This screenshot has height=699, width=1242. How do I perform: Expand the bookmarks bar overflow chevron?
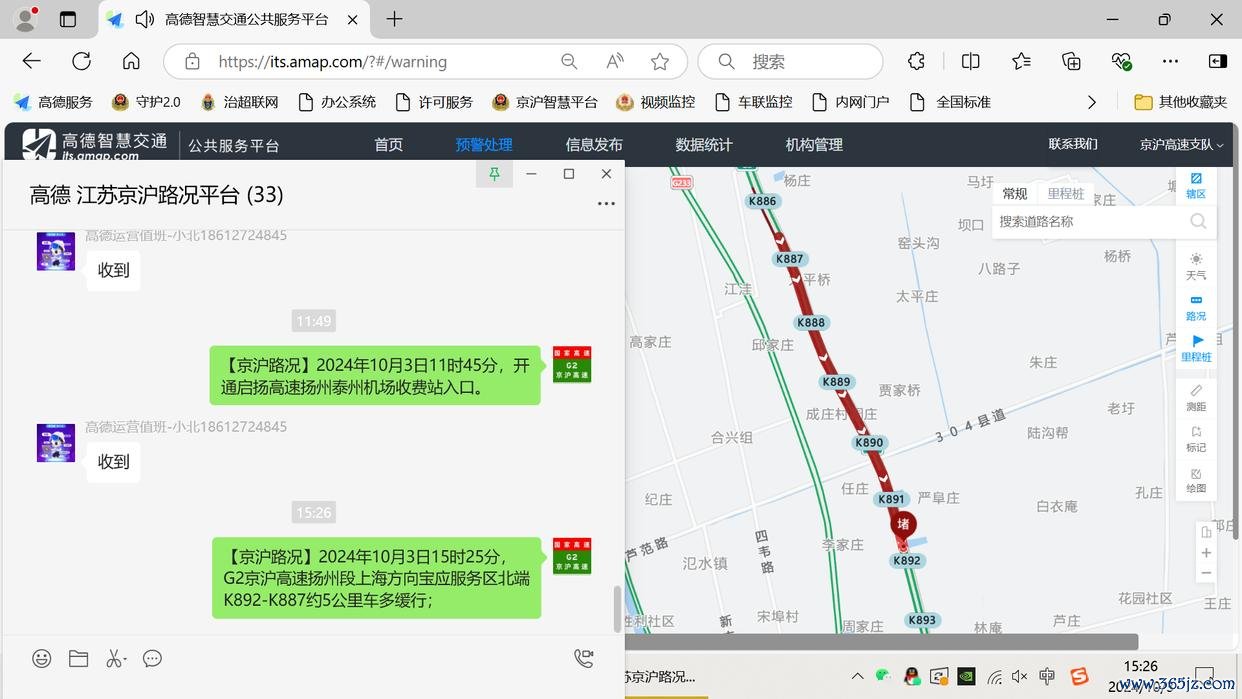pos(1092,102)
